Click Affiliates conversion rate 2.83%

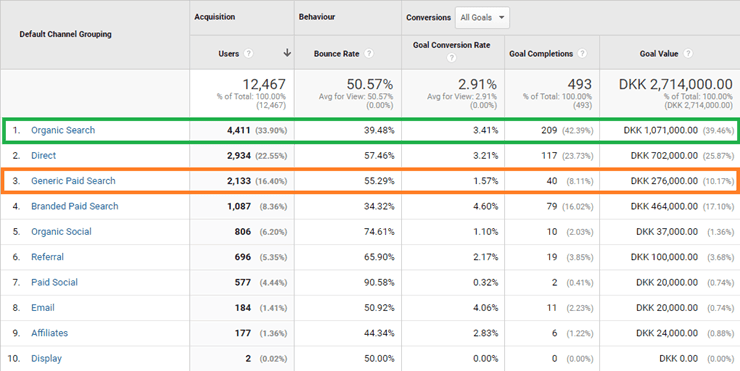(x=486, y=333)
